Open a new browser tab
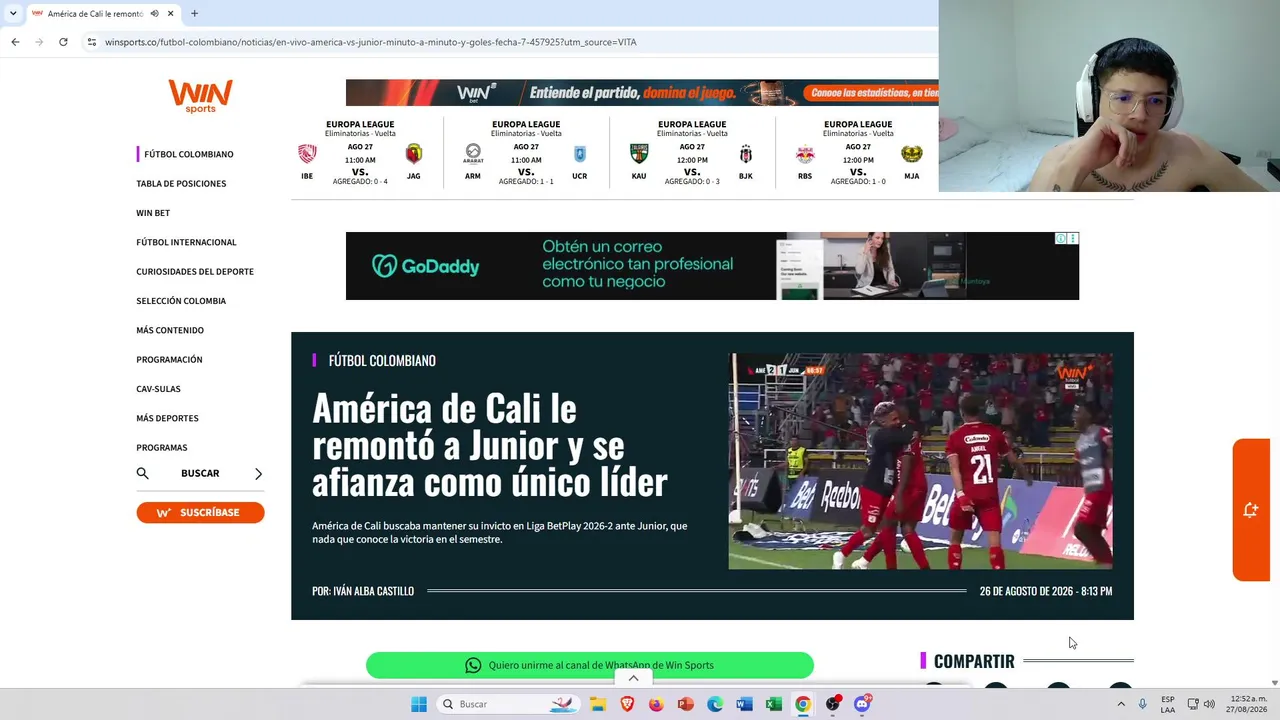 point(194,14)
